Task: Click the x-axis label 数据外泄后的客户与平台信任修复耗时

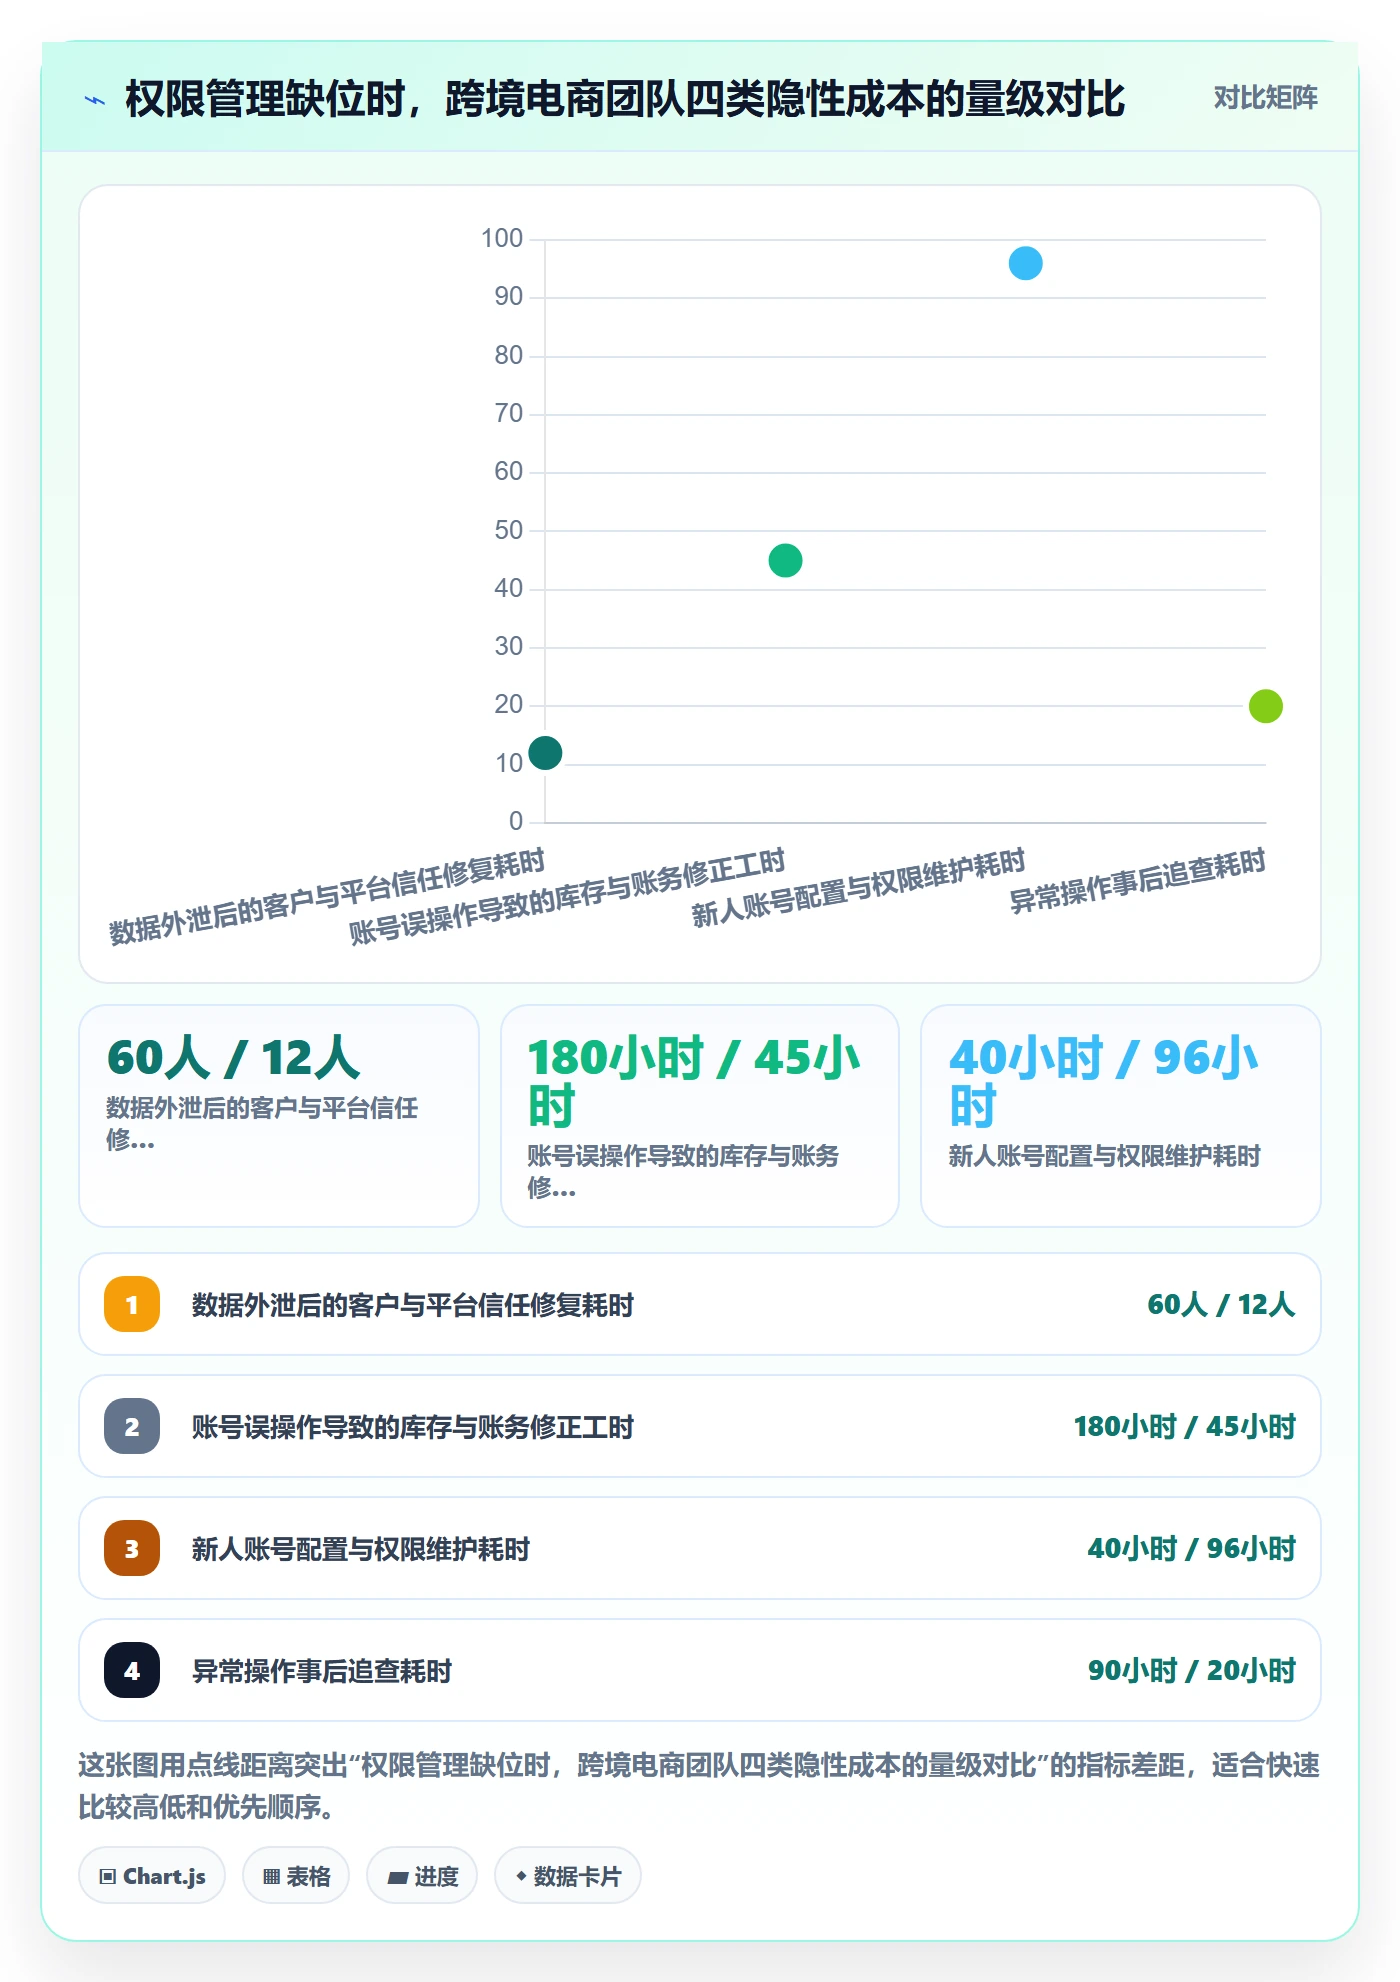Action: tap(327, 897)
